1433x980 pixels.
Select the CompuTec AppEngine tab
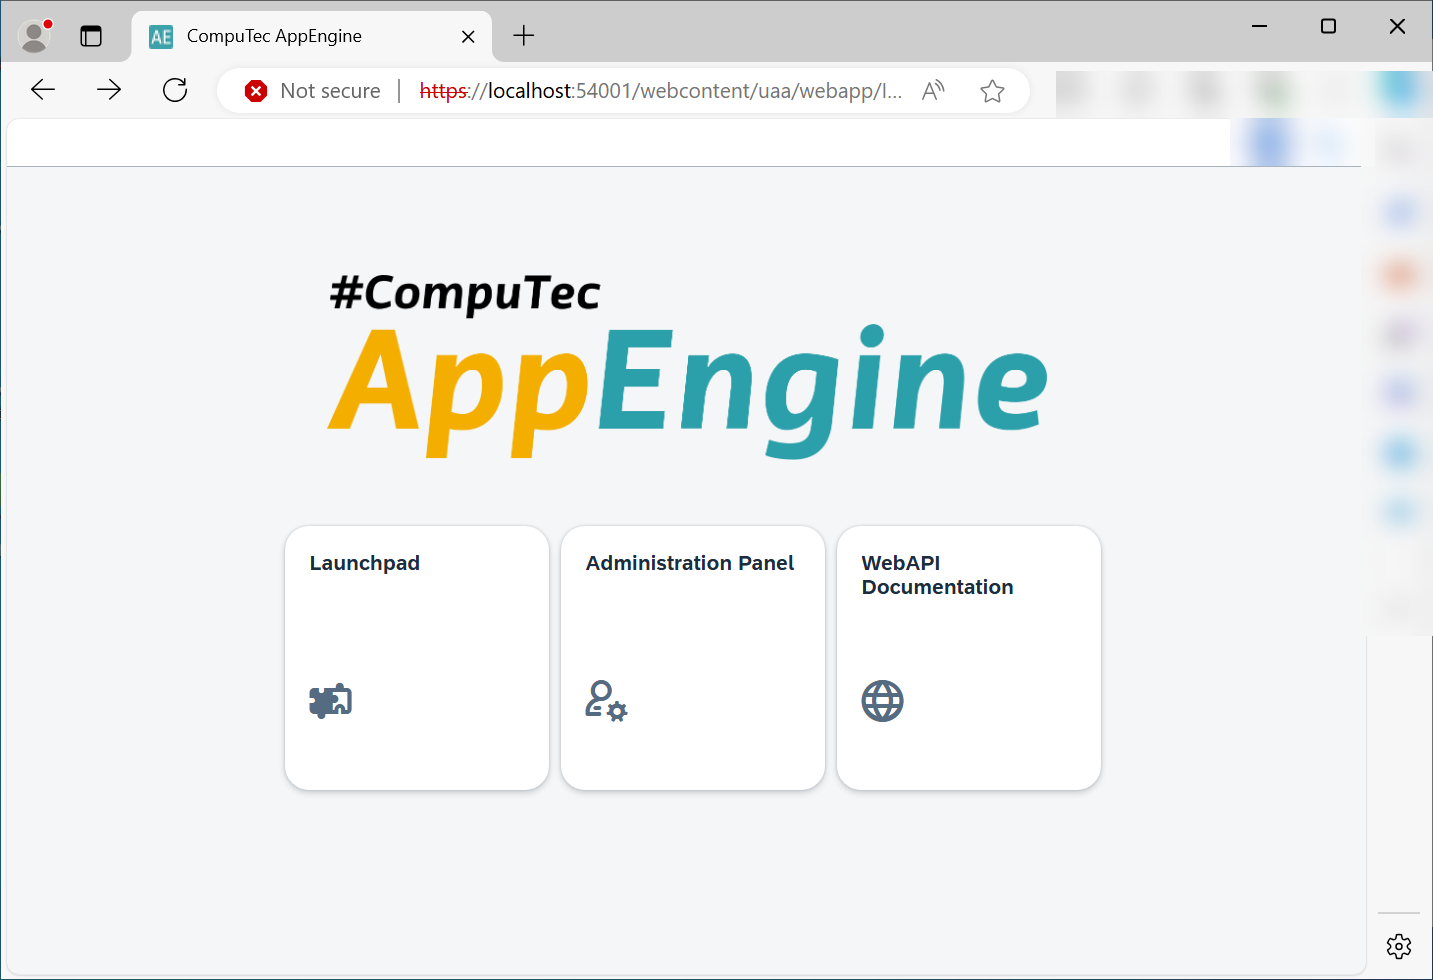(312, 36)
